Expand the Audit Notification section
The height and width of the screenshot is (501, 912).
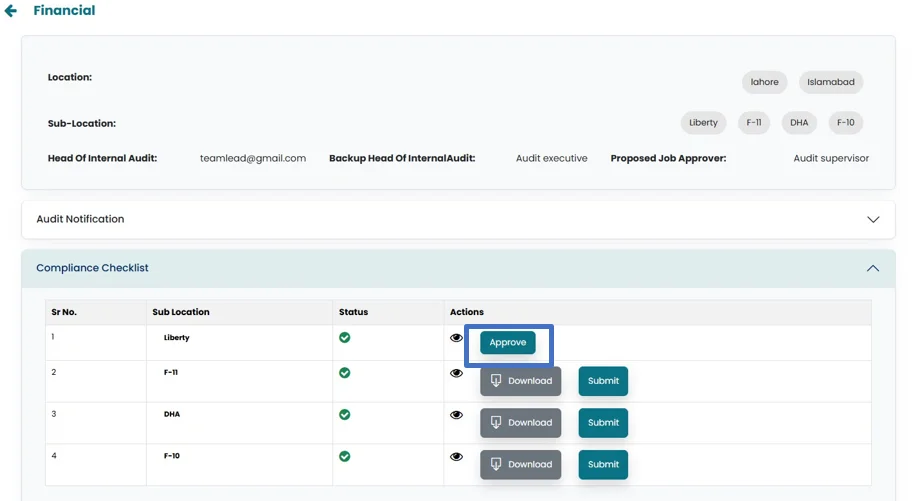tap(80, 219)
